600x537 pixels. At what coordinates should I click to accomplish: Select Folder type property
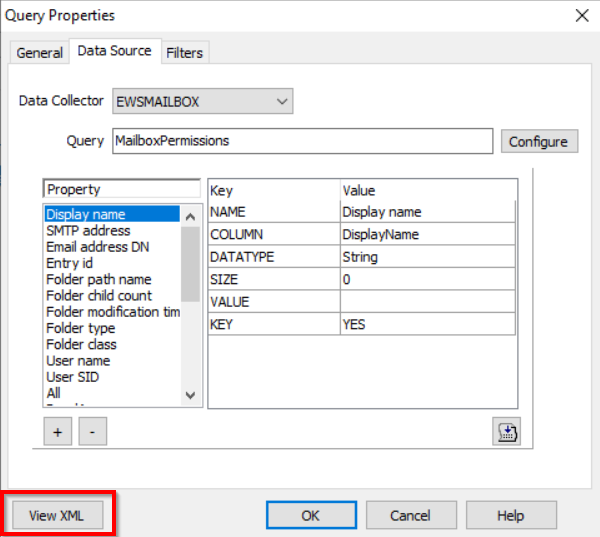[112, 328]
